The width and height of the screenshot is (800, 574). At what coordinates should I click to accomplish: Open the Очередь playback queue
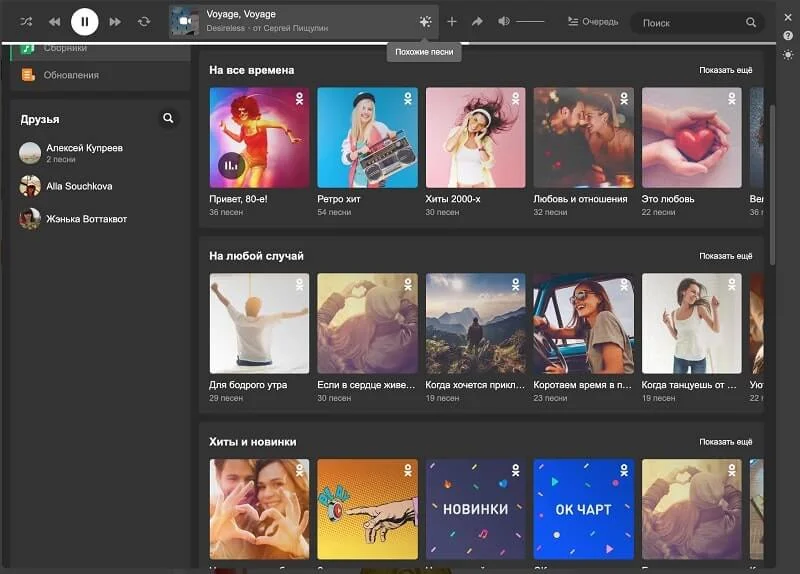[592, 21]
